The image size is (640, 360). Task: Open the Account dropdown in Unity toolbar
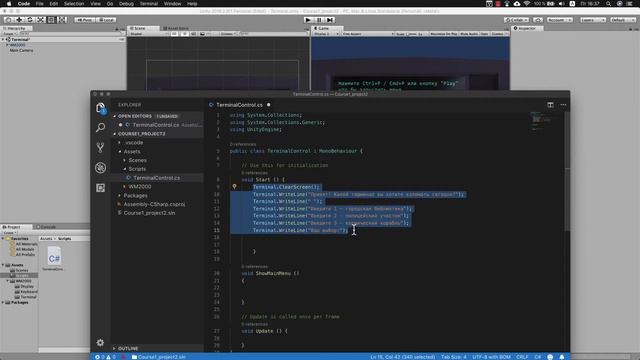(x=560, y=20)
